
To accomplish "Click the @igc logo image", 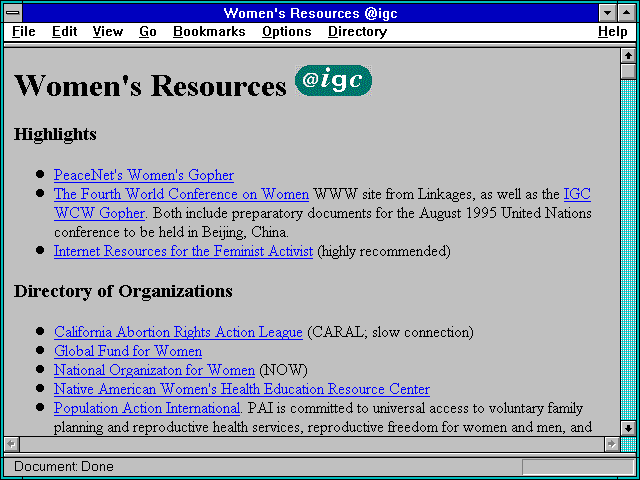I will pyautogui.click(x=333, y=80).
